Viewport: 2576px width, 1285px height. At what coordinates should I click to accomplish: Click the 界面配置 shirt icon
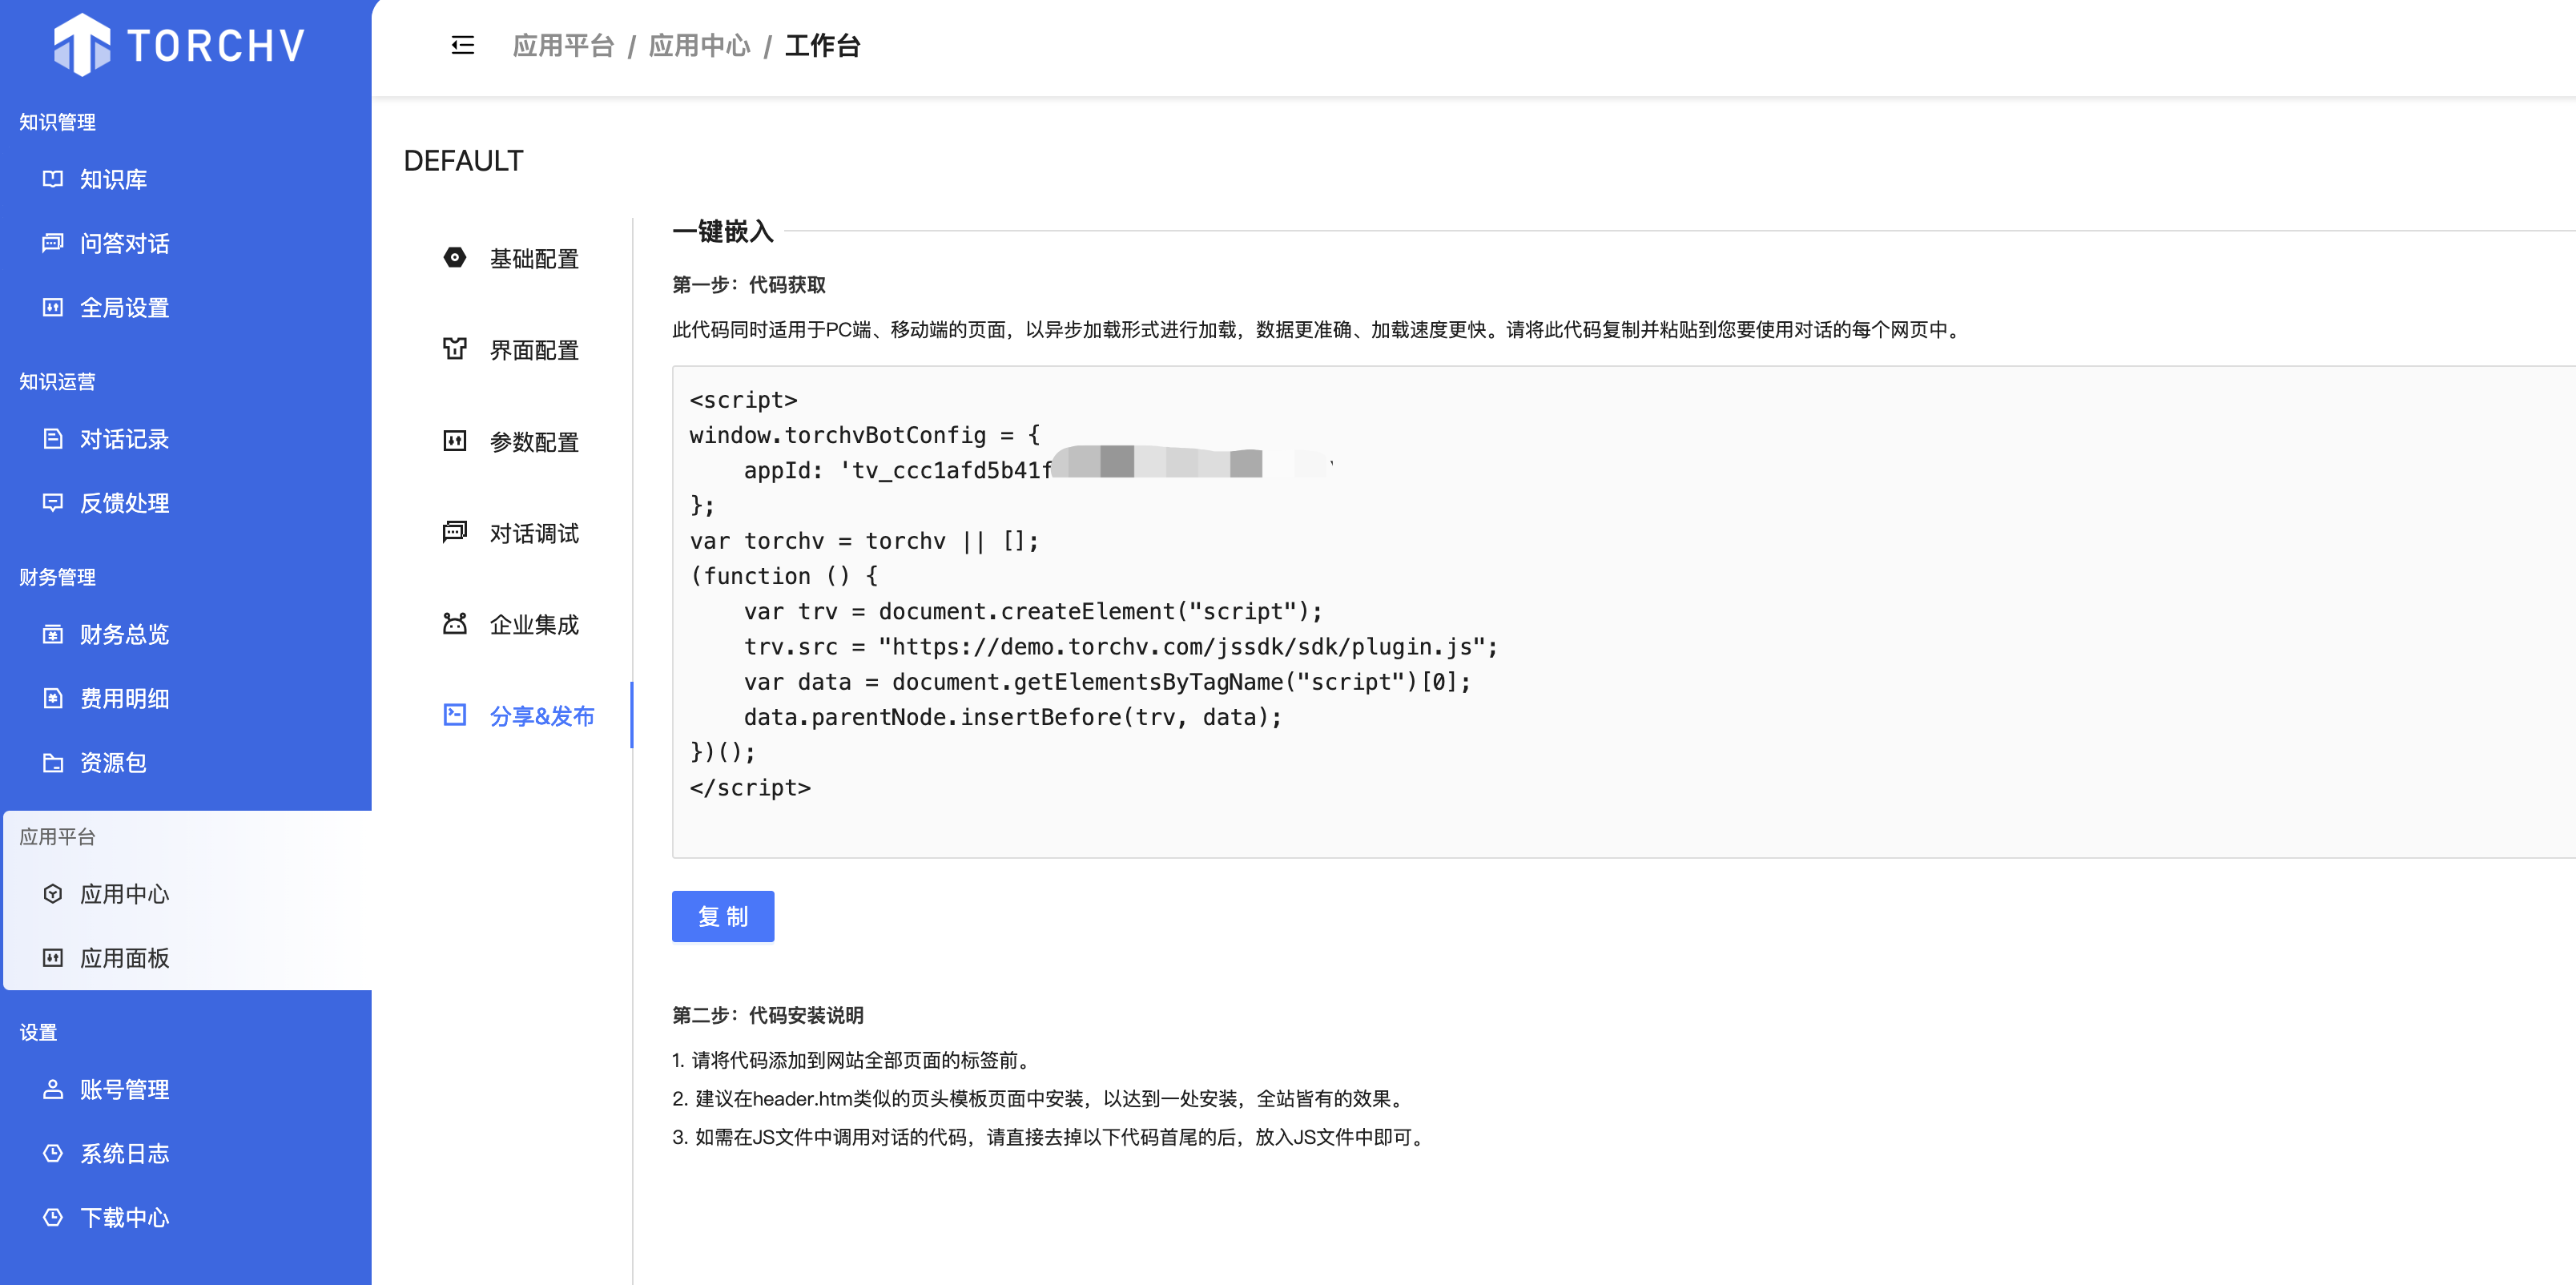(455, 349)
